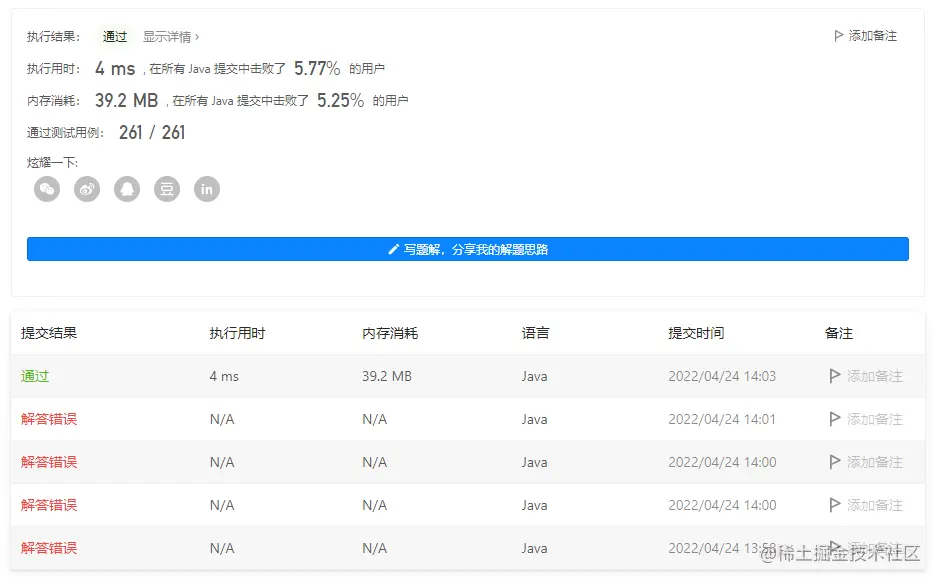Open 解答错误 submission from 14:01
Screen dimensions: 939x582
[49, 419]
